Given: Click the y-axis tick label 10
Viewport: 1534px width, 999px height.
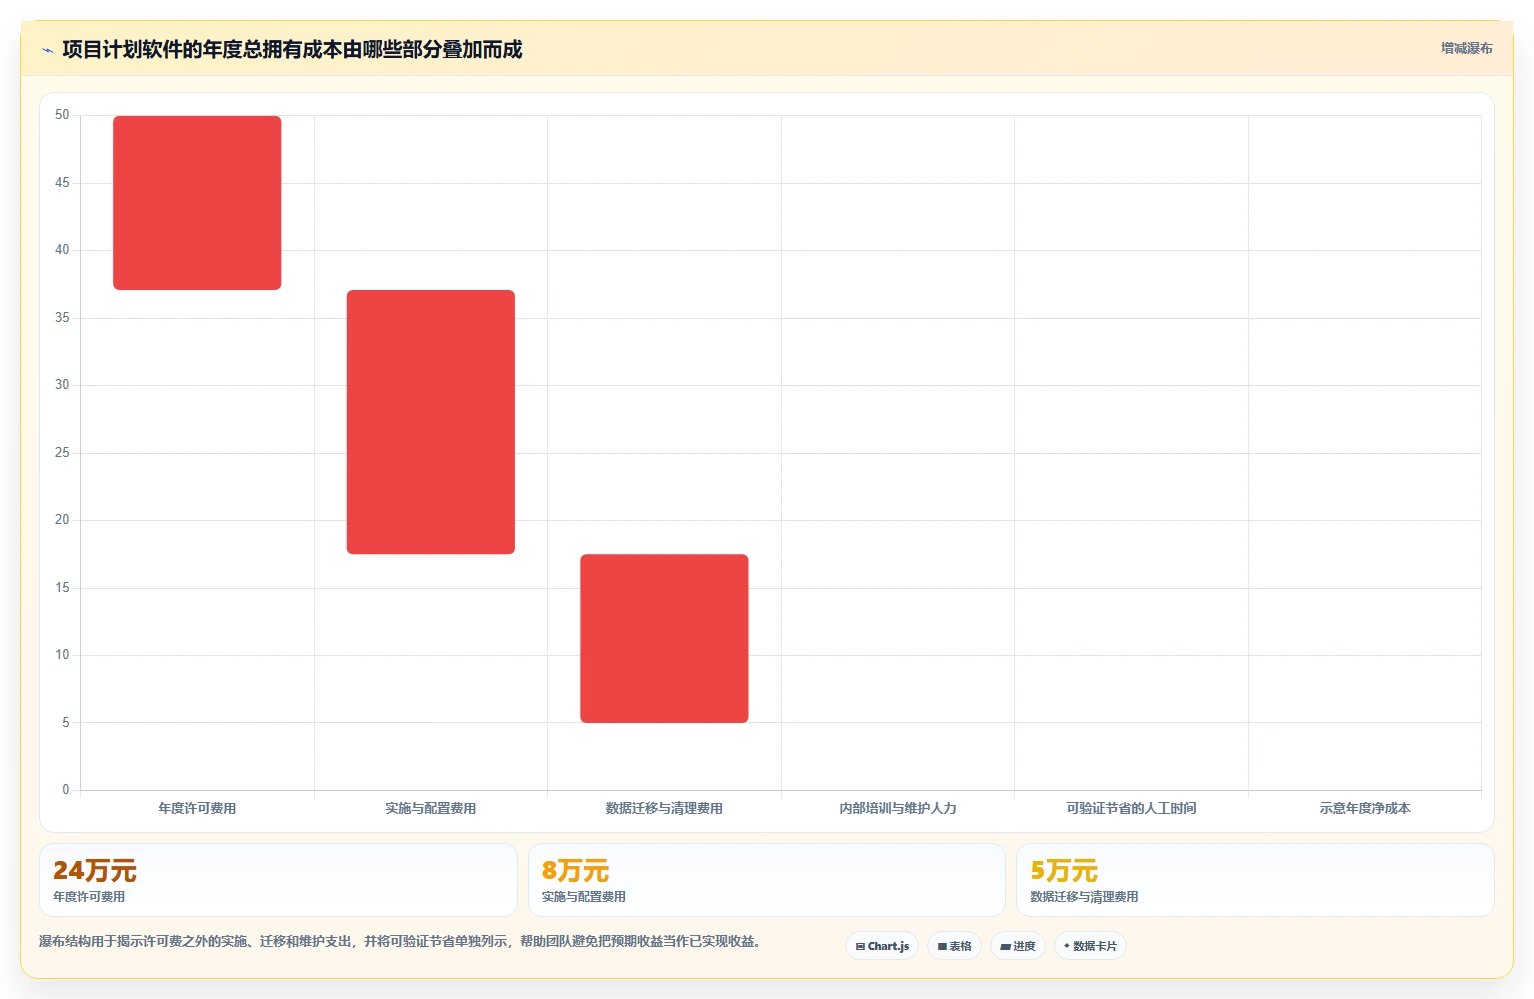Looking at the screenshot, I should (62, 655).
